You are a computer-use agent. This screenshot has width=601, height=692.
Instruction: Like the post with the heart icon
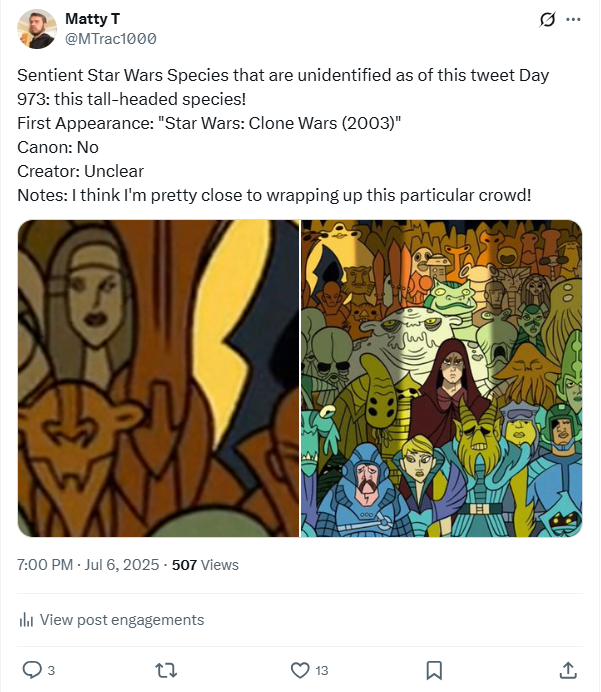coord(299,669)
